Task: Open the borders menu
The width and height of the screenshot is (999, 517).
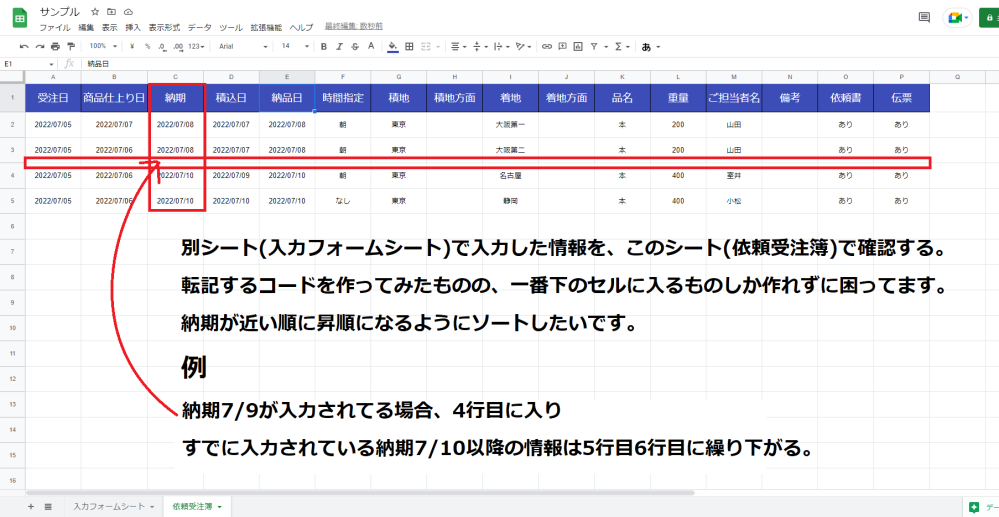Action: point(409,47)
